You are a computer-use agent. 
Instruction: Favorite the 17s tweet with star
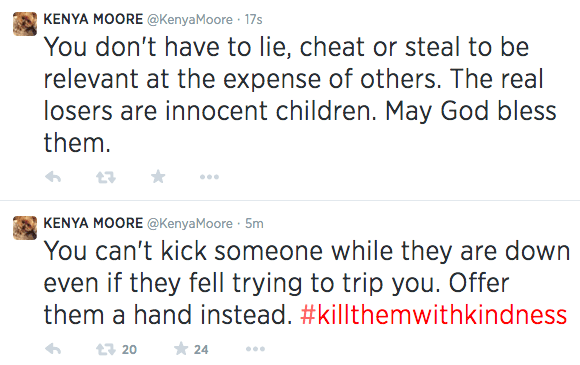[158, 176]
